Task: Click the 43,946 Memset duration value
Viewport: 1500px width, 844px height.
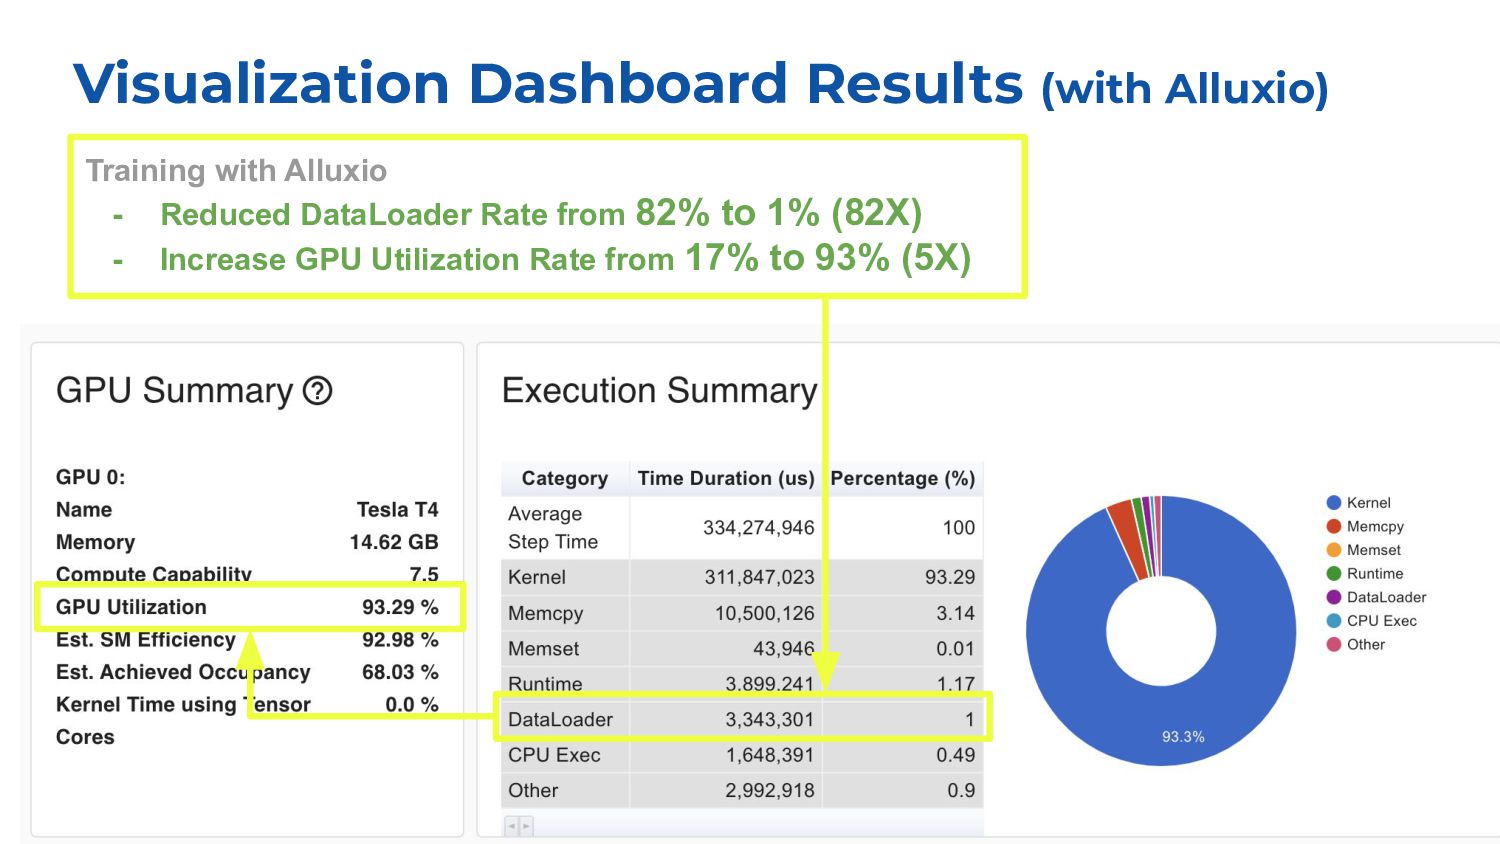Action: [783, 649]
